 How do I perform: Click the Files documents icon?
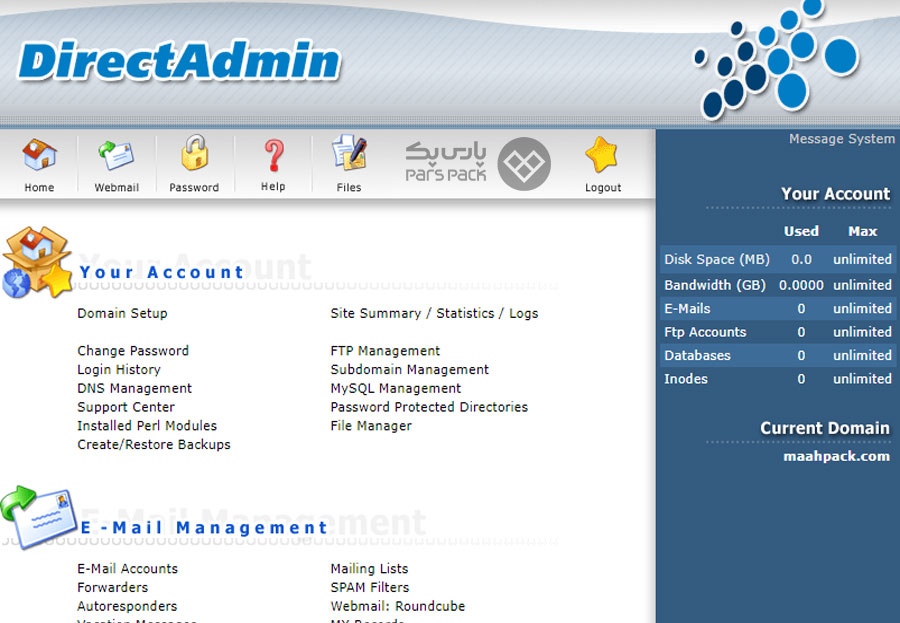(x=349, y=153)
